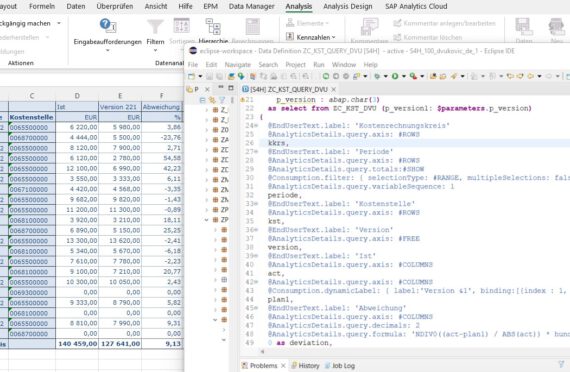Open the Run icon's dropdown arrow
The height and width of the screenshot is (372, 570).
coord(404,76)
